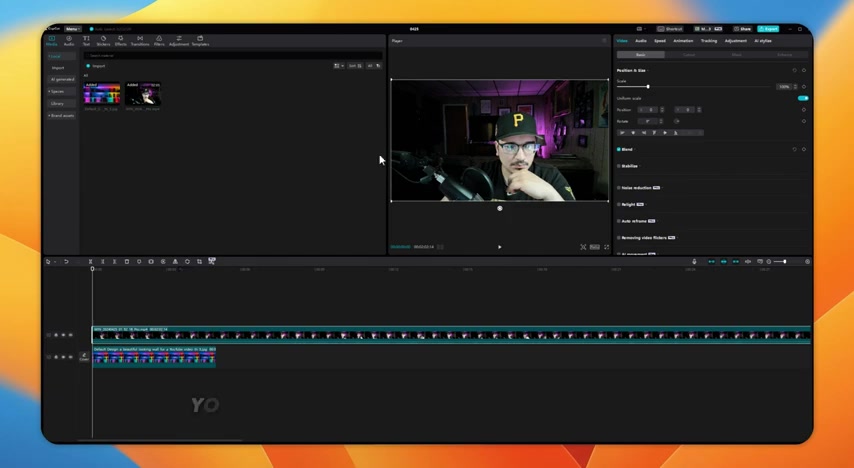The width and height of the screenshot is (854, 468).
Task: Enable the Noise reduction checkbox
Action: click(x=619, y=187)
